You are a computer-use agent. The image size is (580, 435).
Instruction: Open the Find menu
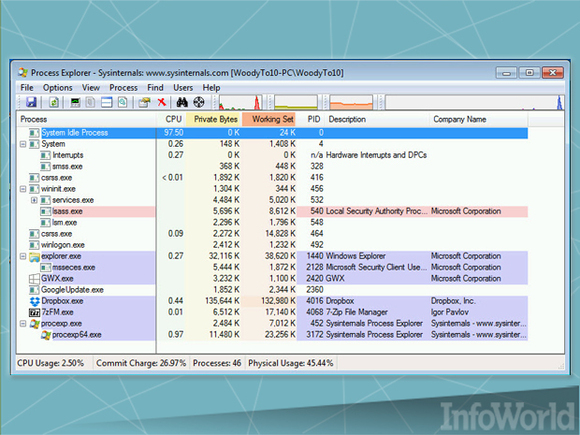pyautogui.click(x=155, y=88)
